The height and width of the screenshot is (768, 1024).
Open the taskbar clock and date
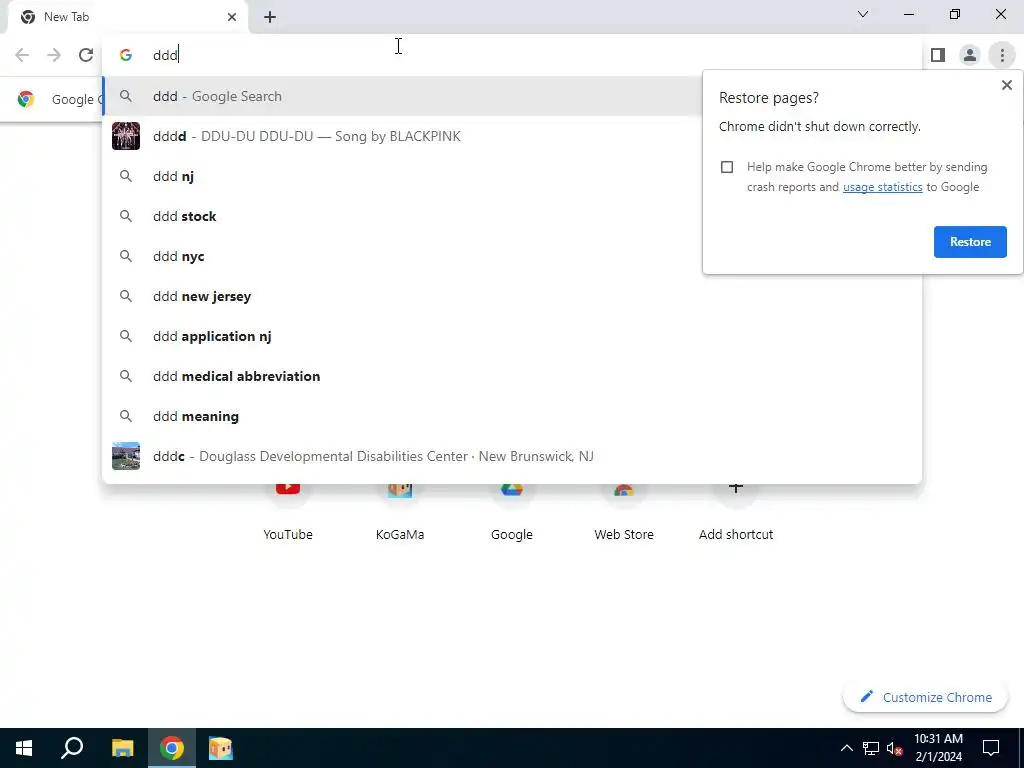pos(938,748)
